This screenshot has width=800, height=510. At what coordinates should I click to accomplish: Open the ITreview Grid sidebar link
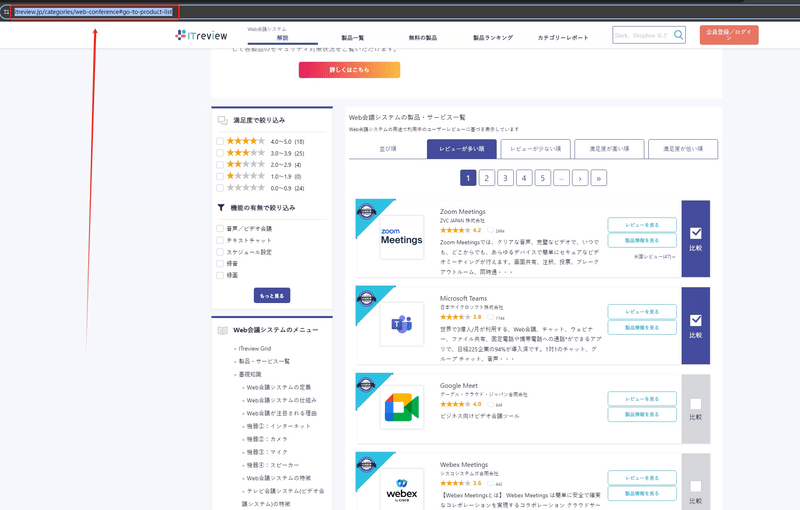(255, 349)
